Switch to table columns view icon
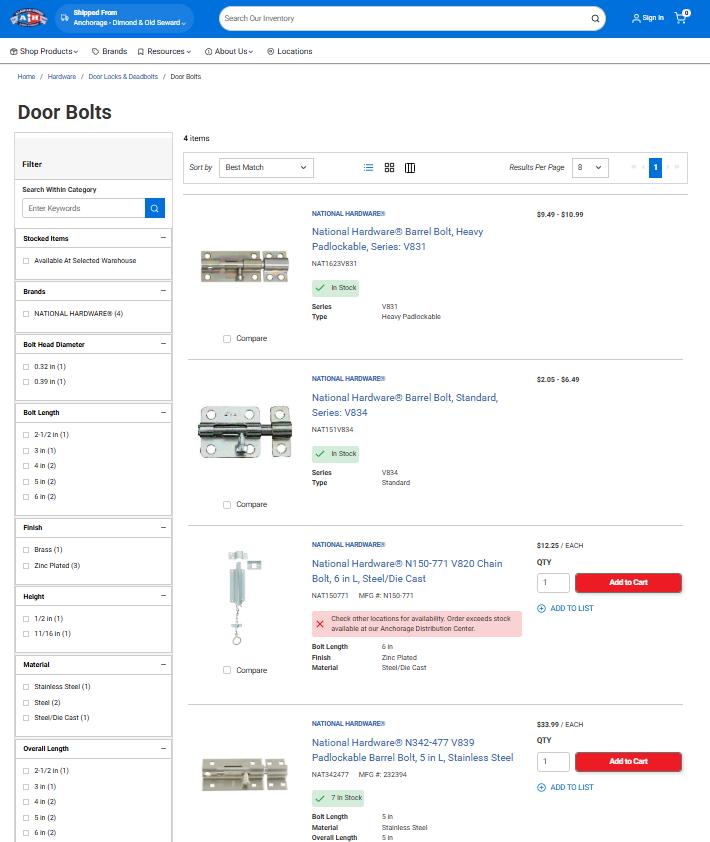This screenshot has height=842, width=710. coord(410,168)
